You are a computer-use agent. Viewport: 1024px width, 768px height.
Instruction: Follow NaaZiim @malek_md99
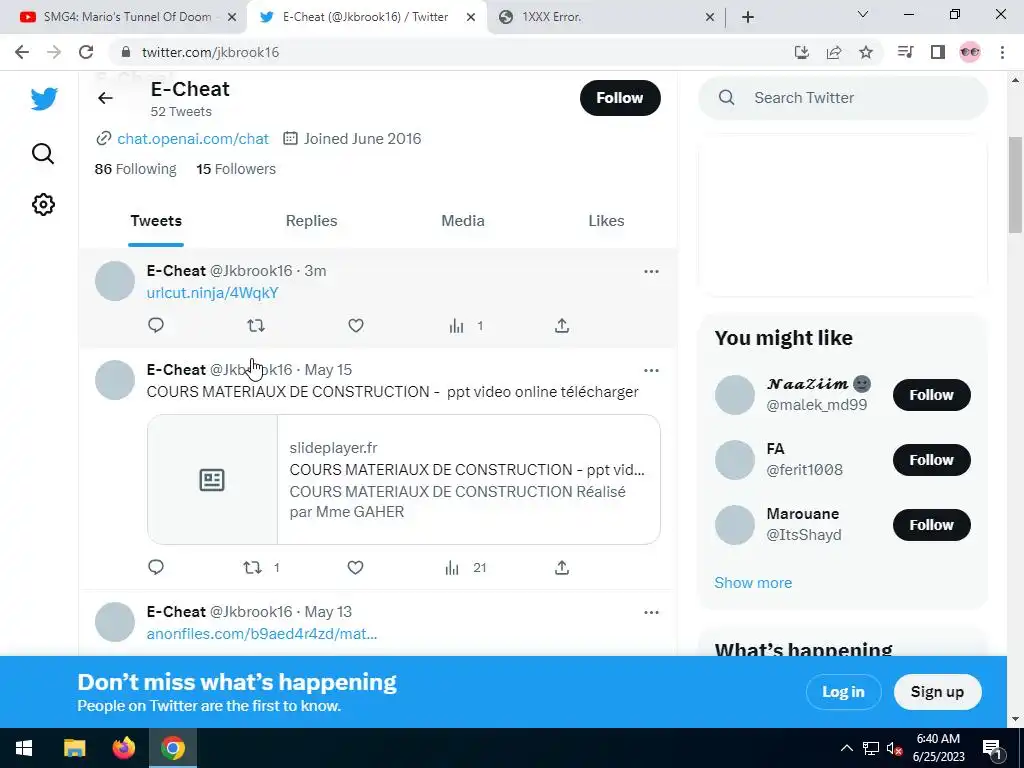[x=931, y=395]
